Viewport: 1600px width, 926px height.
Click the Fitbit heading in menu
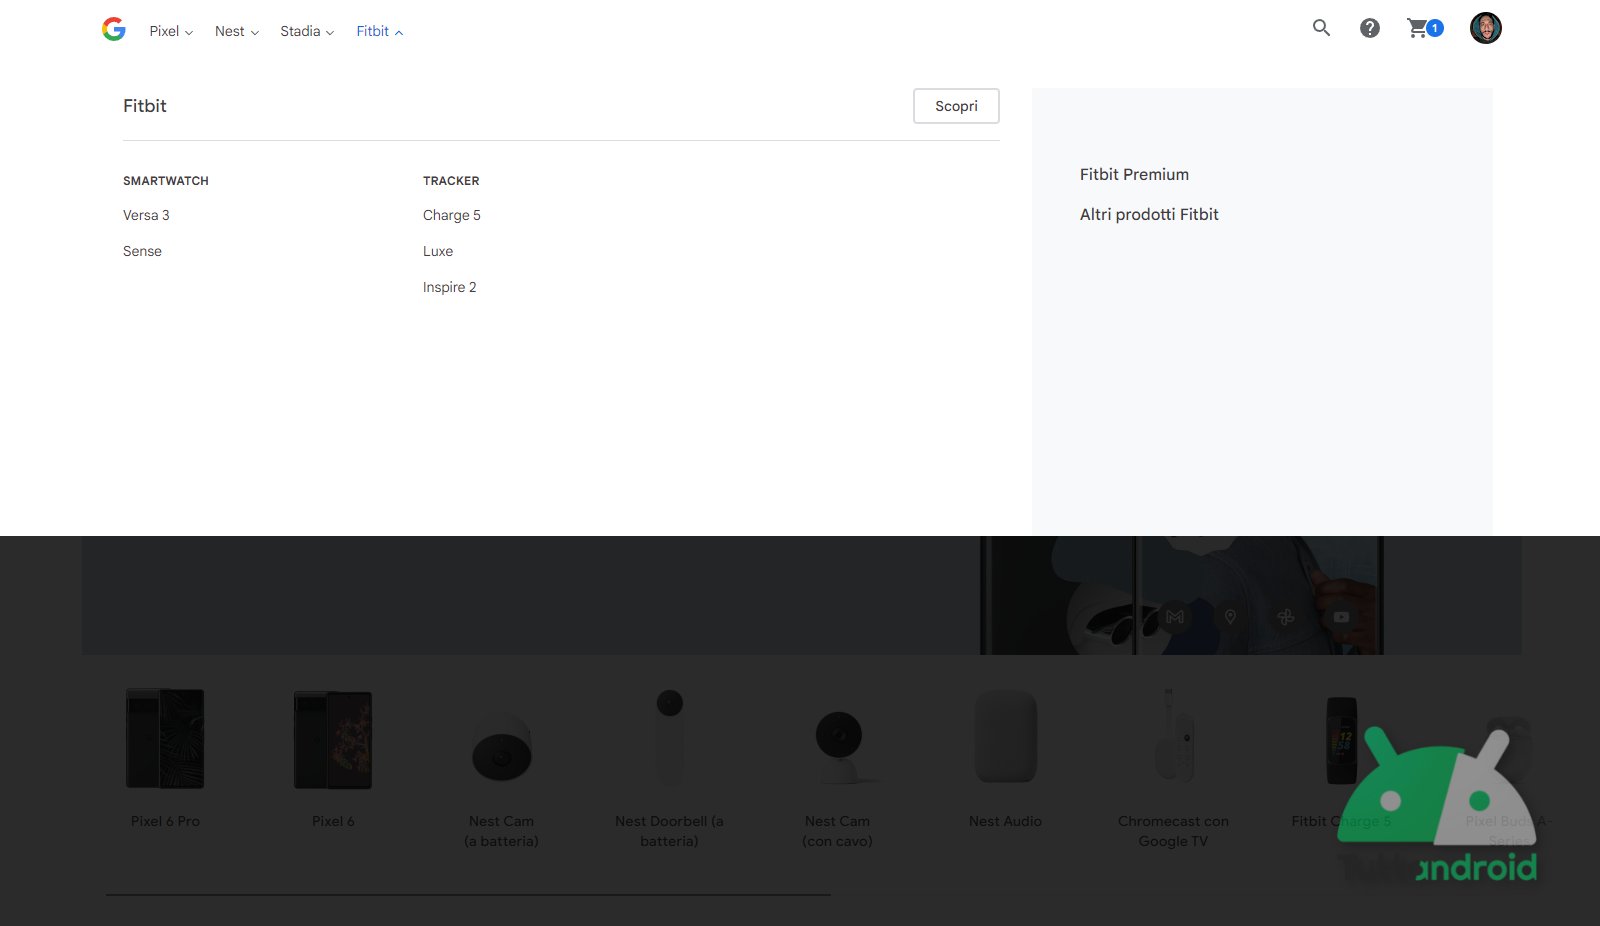[x=145, y=106]
